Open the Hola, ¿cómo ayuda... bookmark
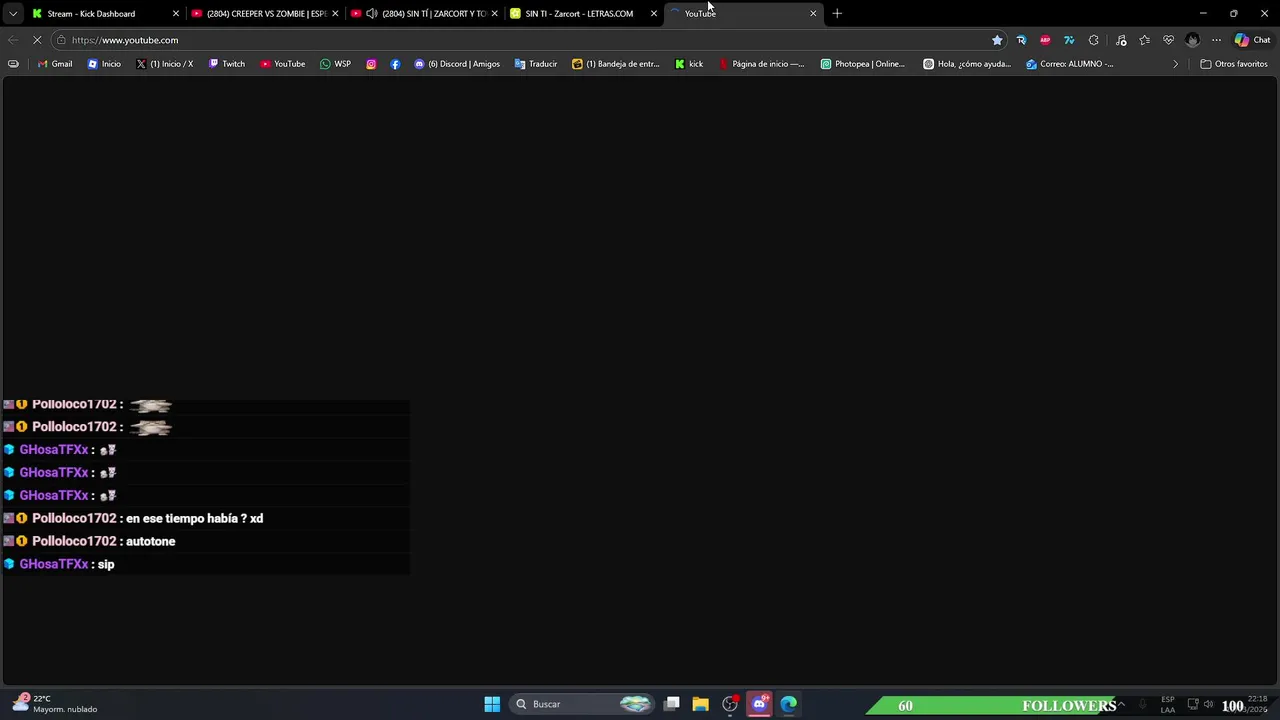The image size is (1280, 720). pos(967,64)
